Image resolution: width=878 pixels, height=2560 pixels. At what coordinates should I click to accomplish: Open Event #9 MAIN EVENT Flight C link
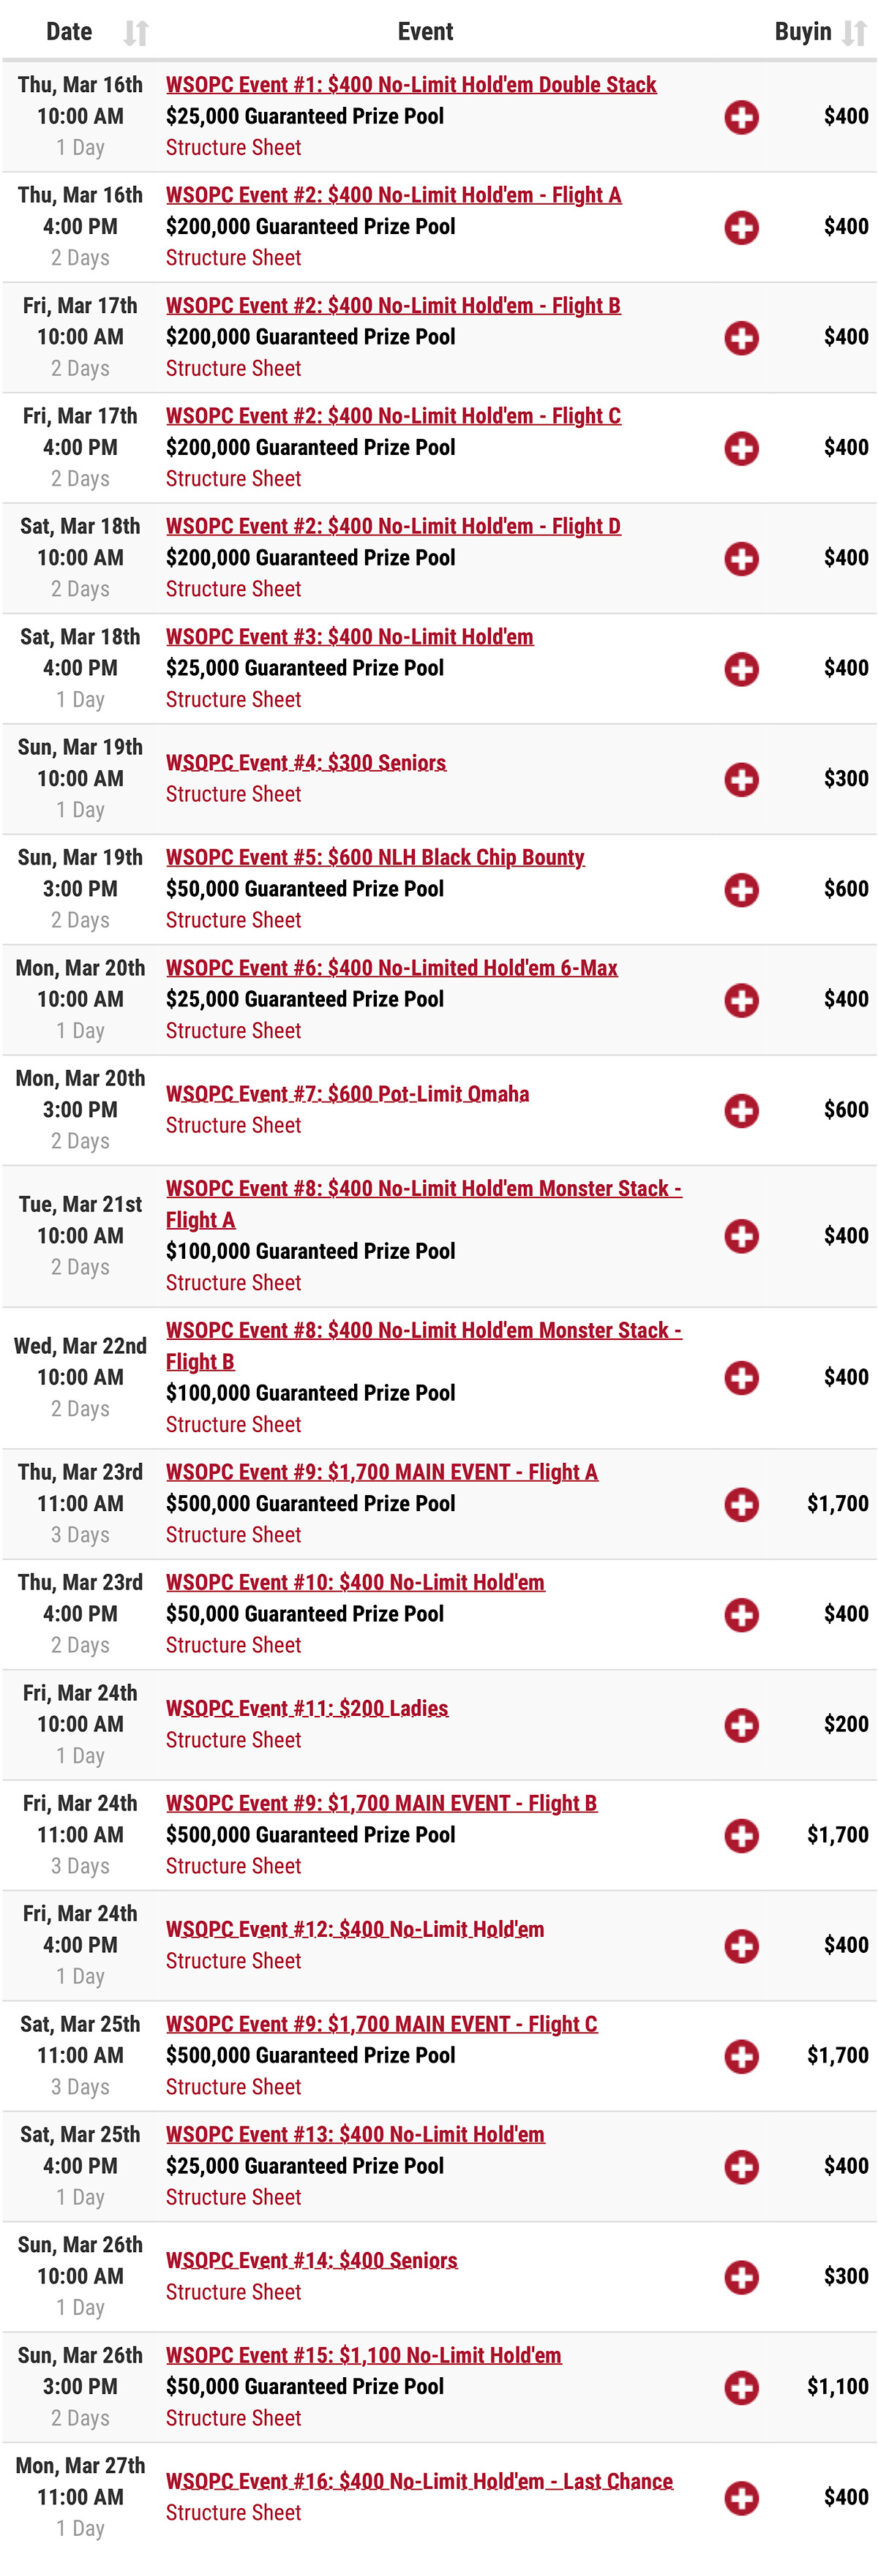click(381, 2024)
